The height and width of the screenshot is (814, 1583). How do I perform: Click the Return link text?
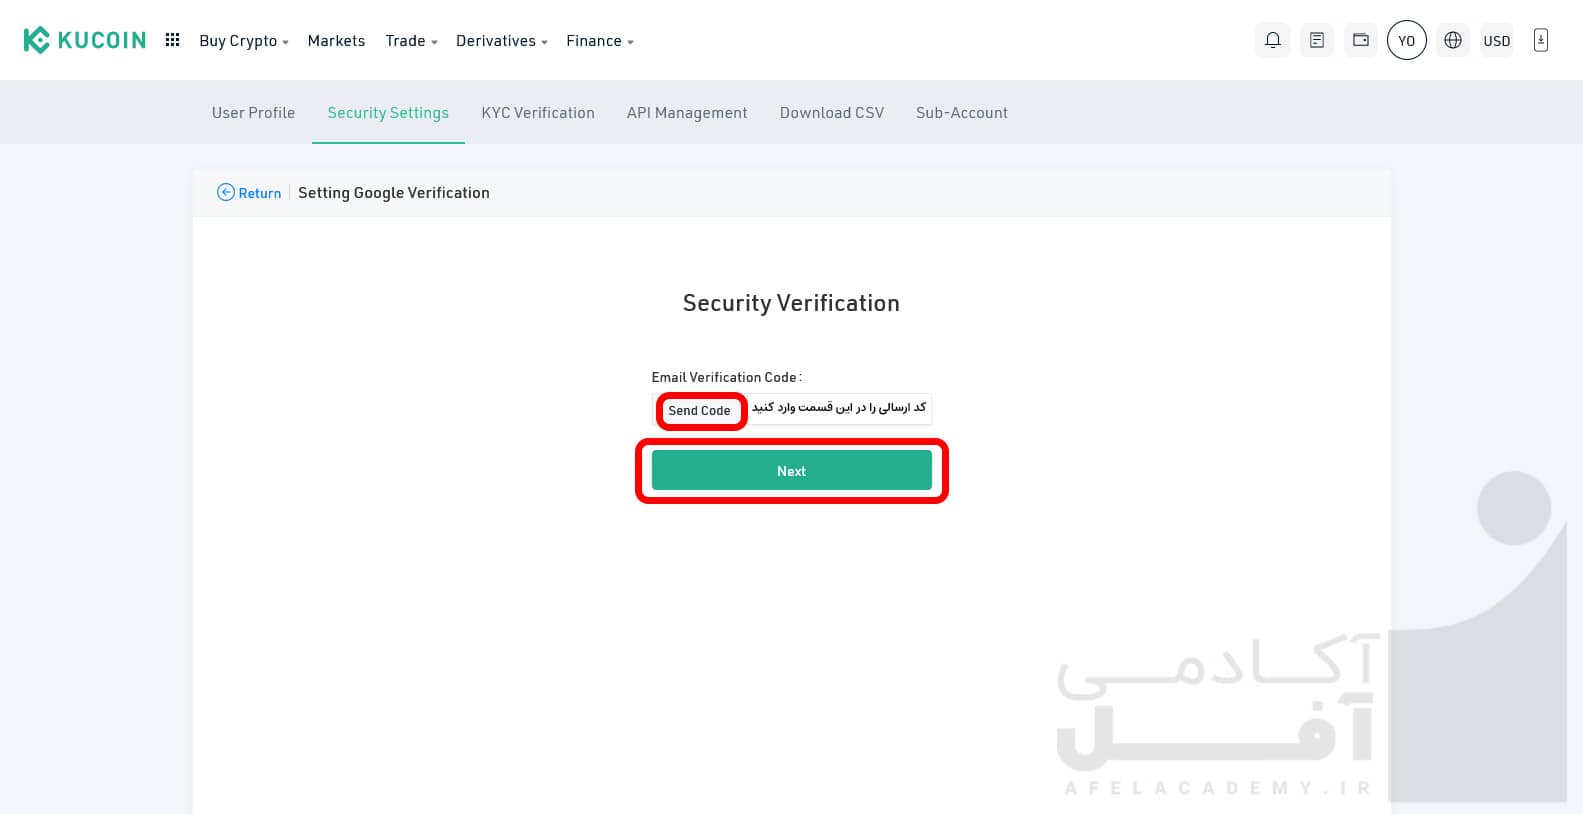tap(260, 193)
